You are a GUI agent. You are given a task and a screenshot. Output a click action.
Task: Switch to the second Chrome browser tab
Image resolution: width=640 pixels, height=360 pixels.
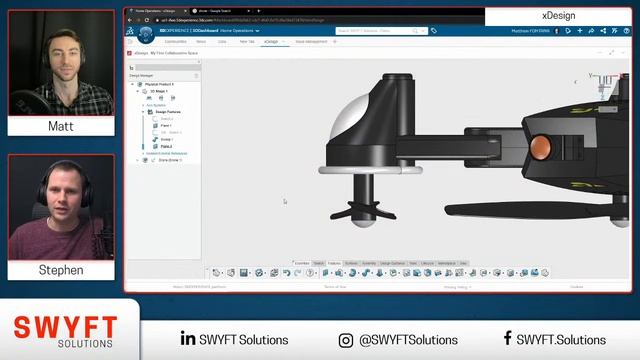click(x=220, y=11)
